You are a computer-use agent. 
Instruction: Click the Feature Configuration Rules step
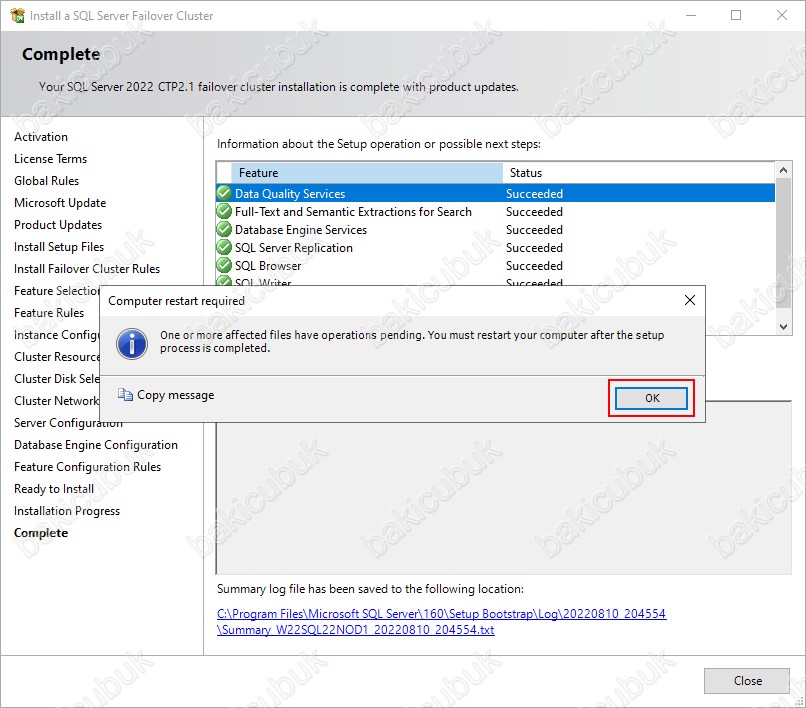[87, 467]
